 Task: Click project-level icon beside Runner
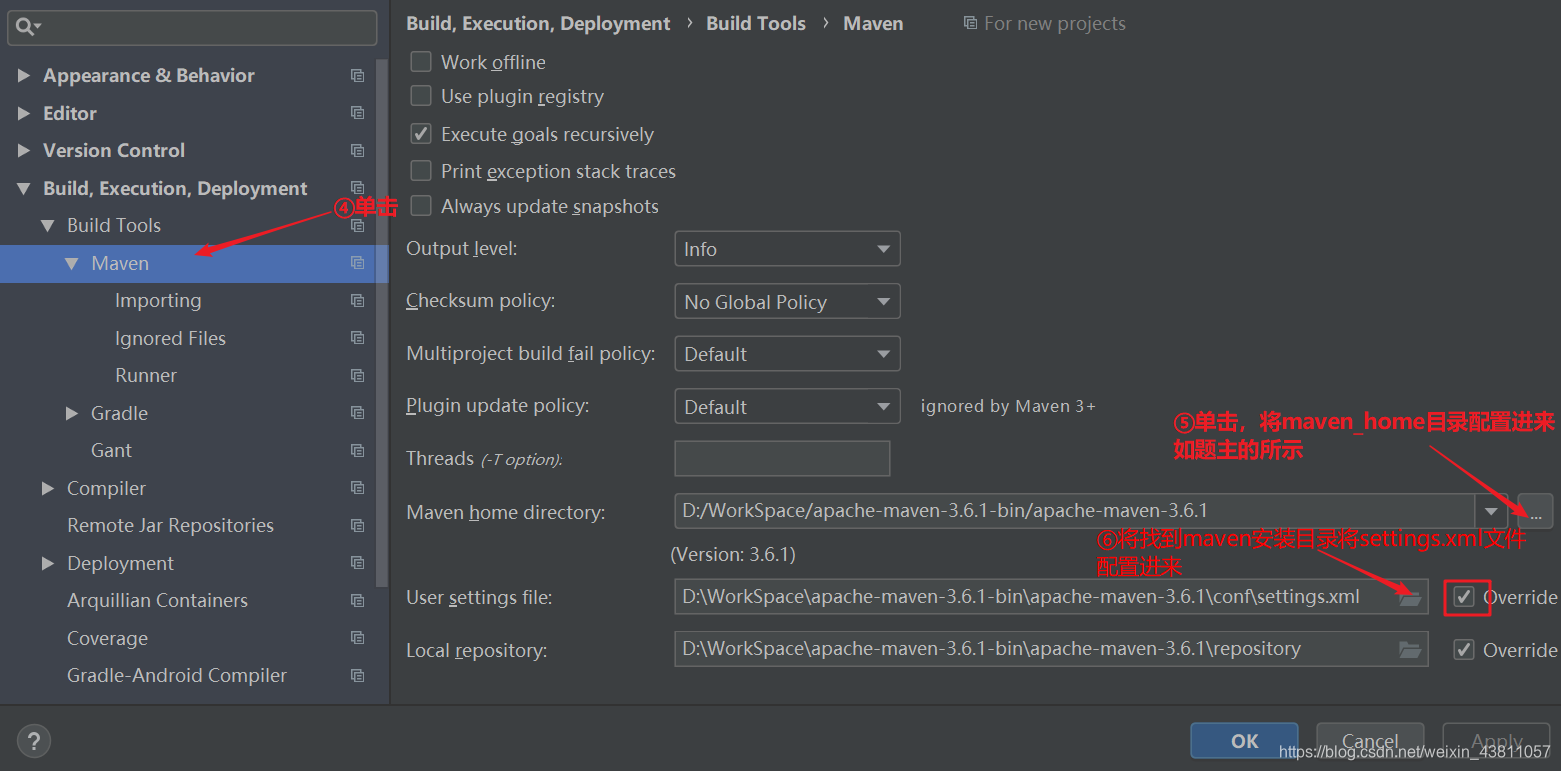[357, 375]
